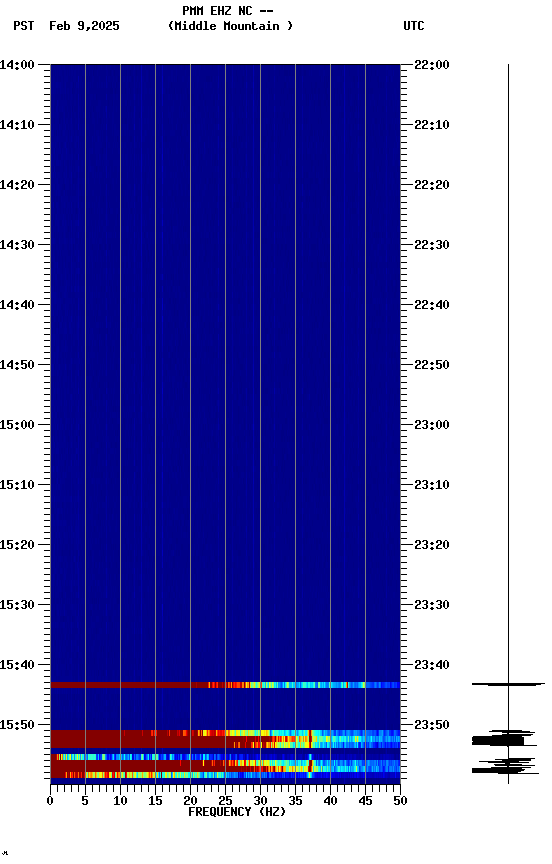Click the 22:10 UTC time label

pos(432,125)
